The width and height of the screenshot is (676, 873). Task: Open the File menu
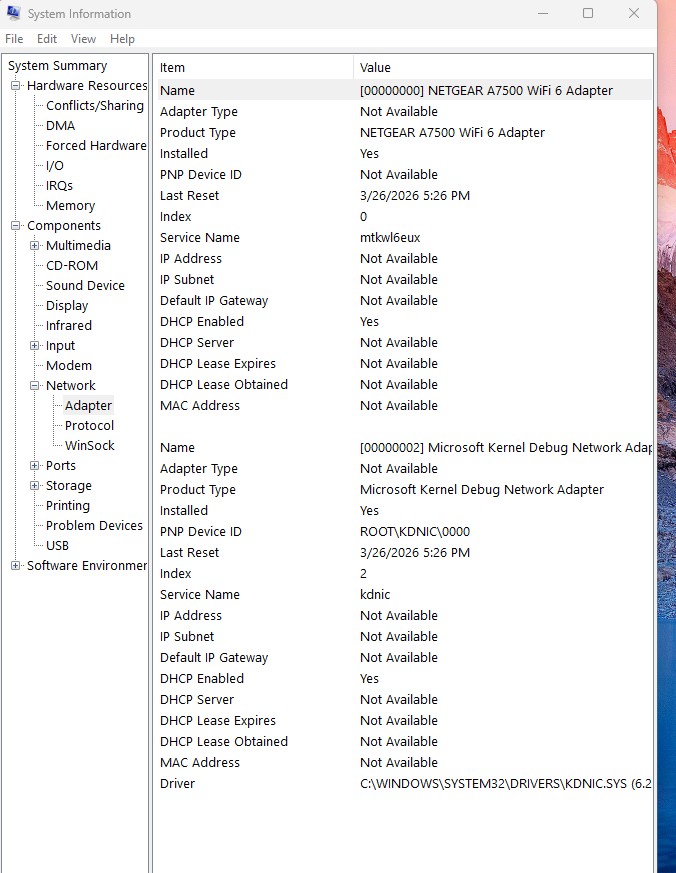coord(14,39)
